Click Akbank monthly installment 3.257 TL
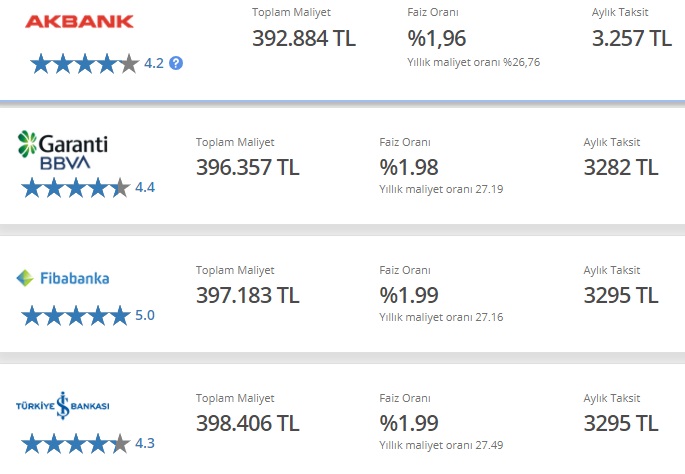 pos(632,38)
